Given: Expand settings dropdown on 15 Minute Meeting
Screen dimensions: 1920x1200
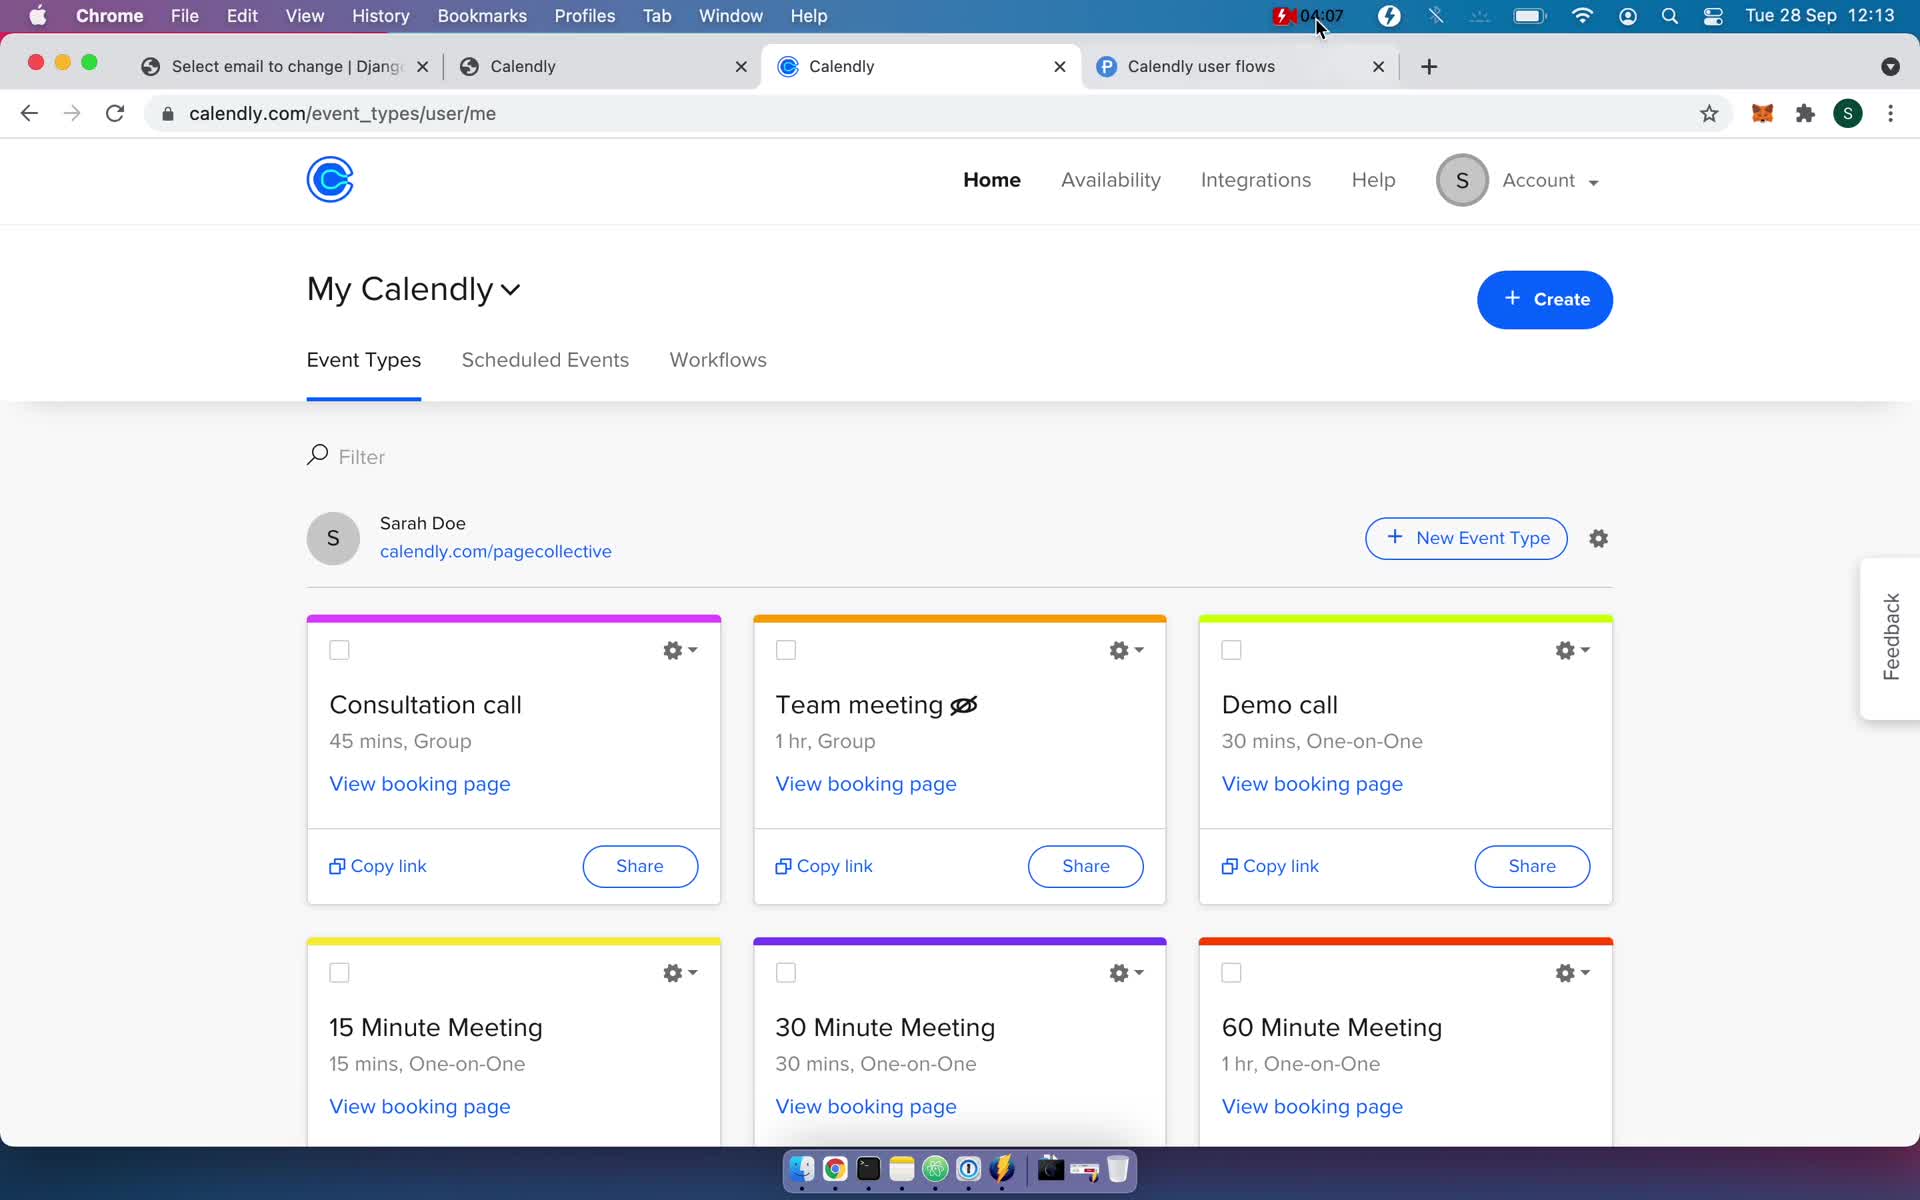Looking at the screenshot, I should coord(679,972).
